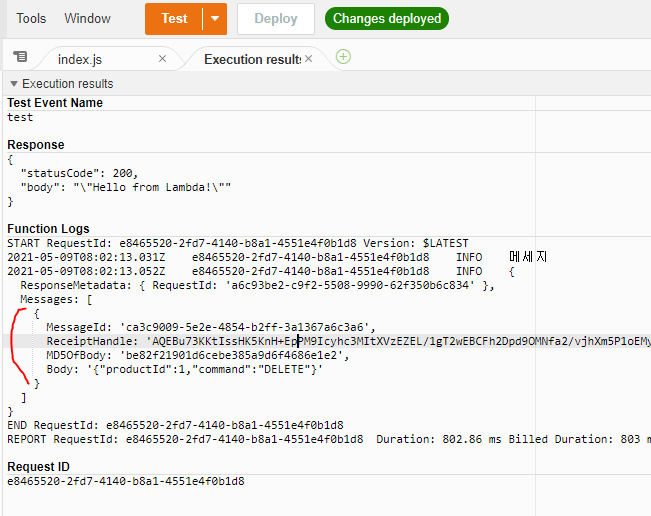Screen dimensions: 651x516
Task: Click the REPORT RequestId Duration line
Action: (x=329, y=439)
